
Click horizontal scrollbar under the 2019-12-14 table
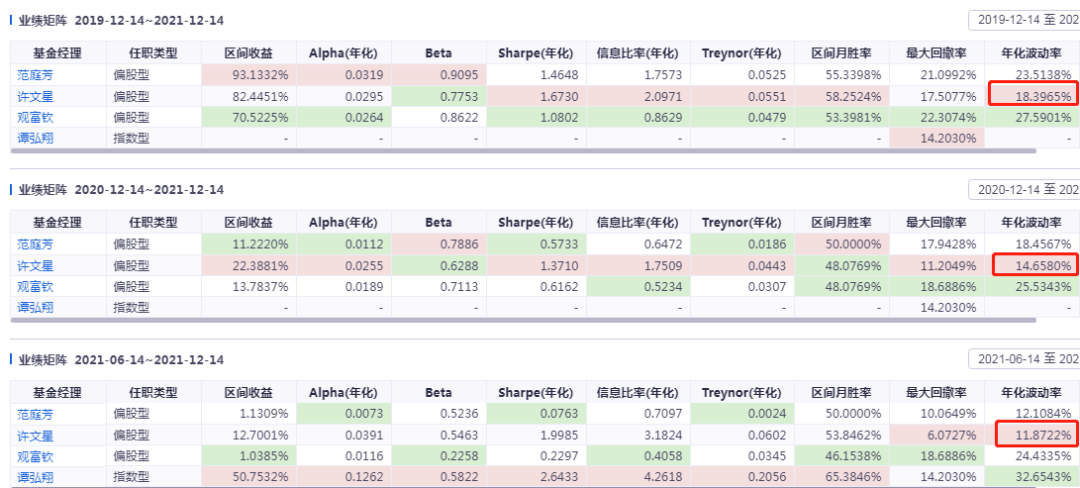tap(523, 150)
